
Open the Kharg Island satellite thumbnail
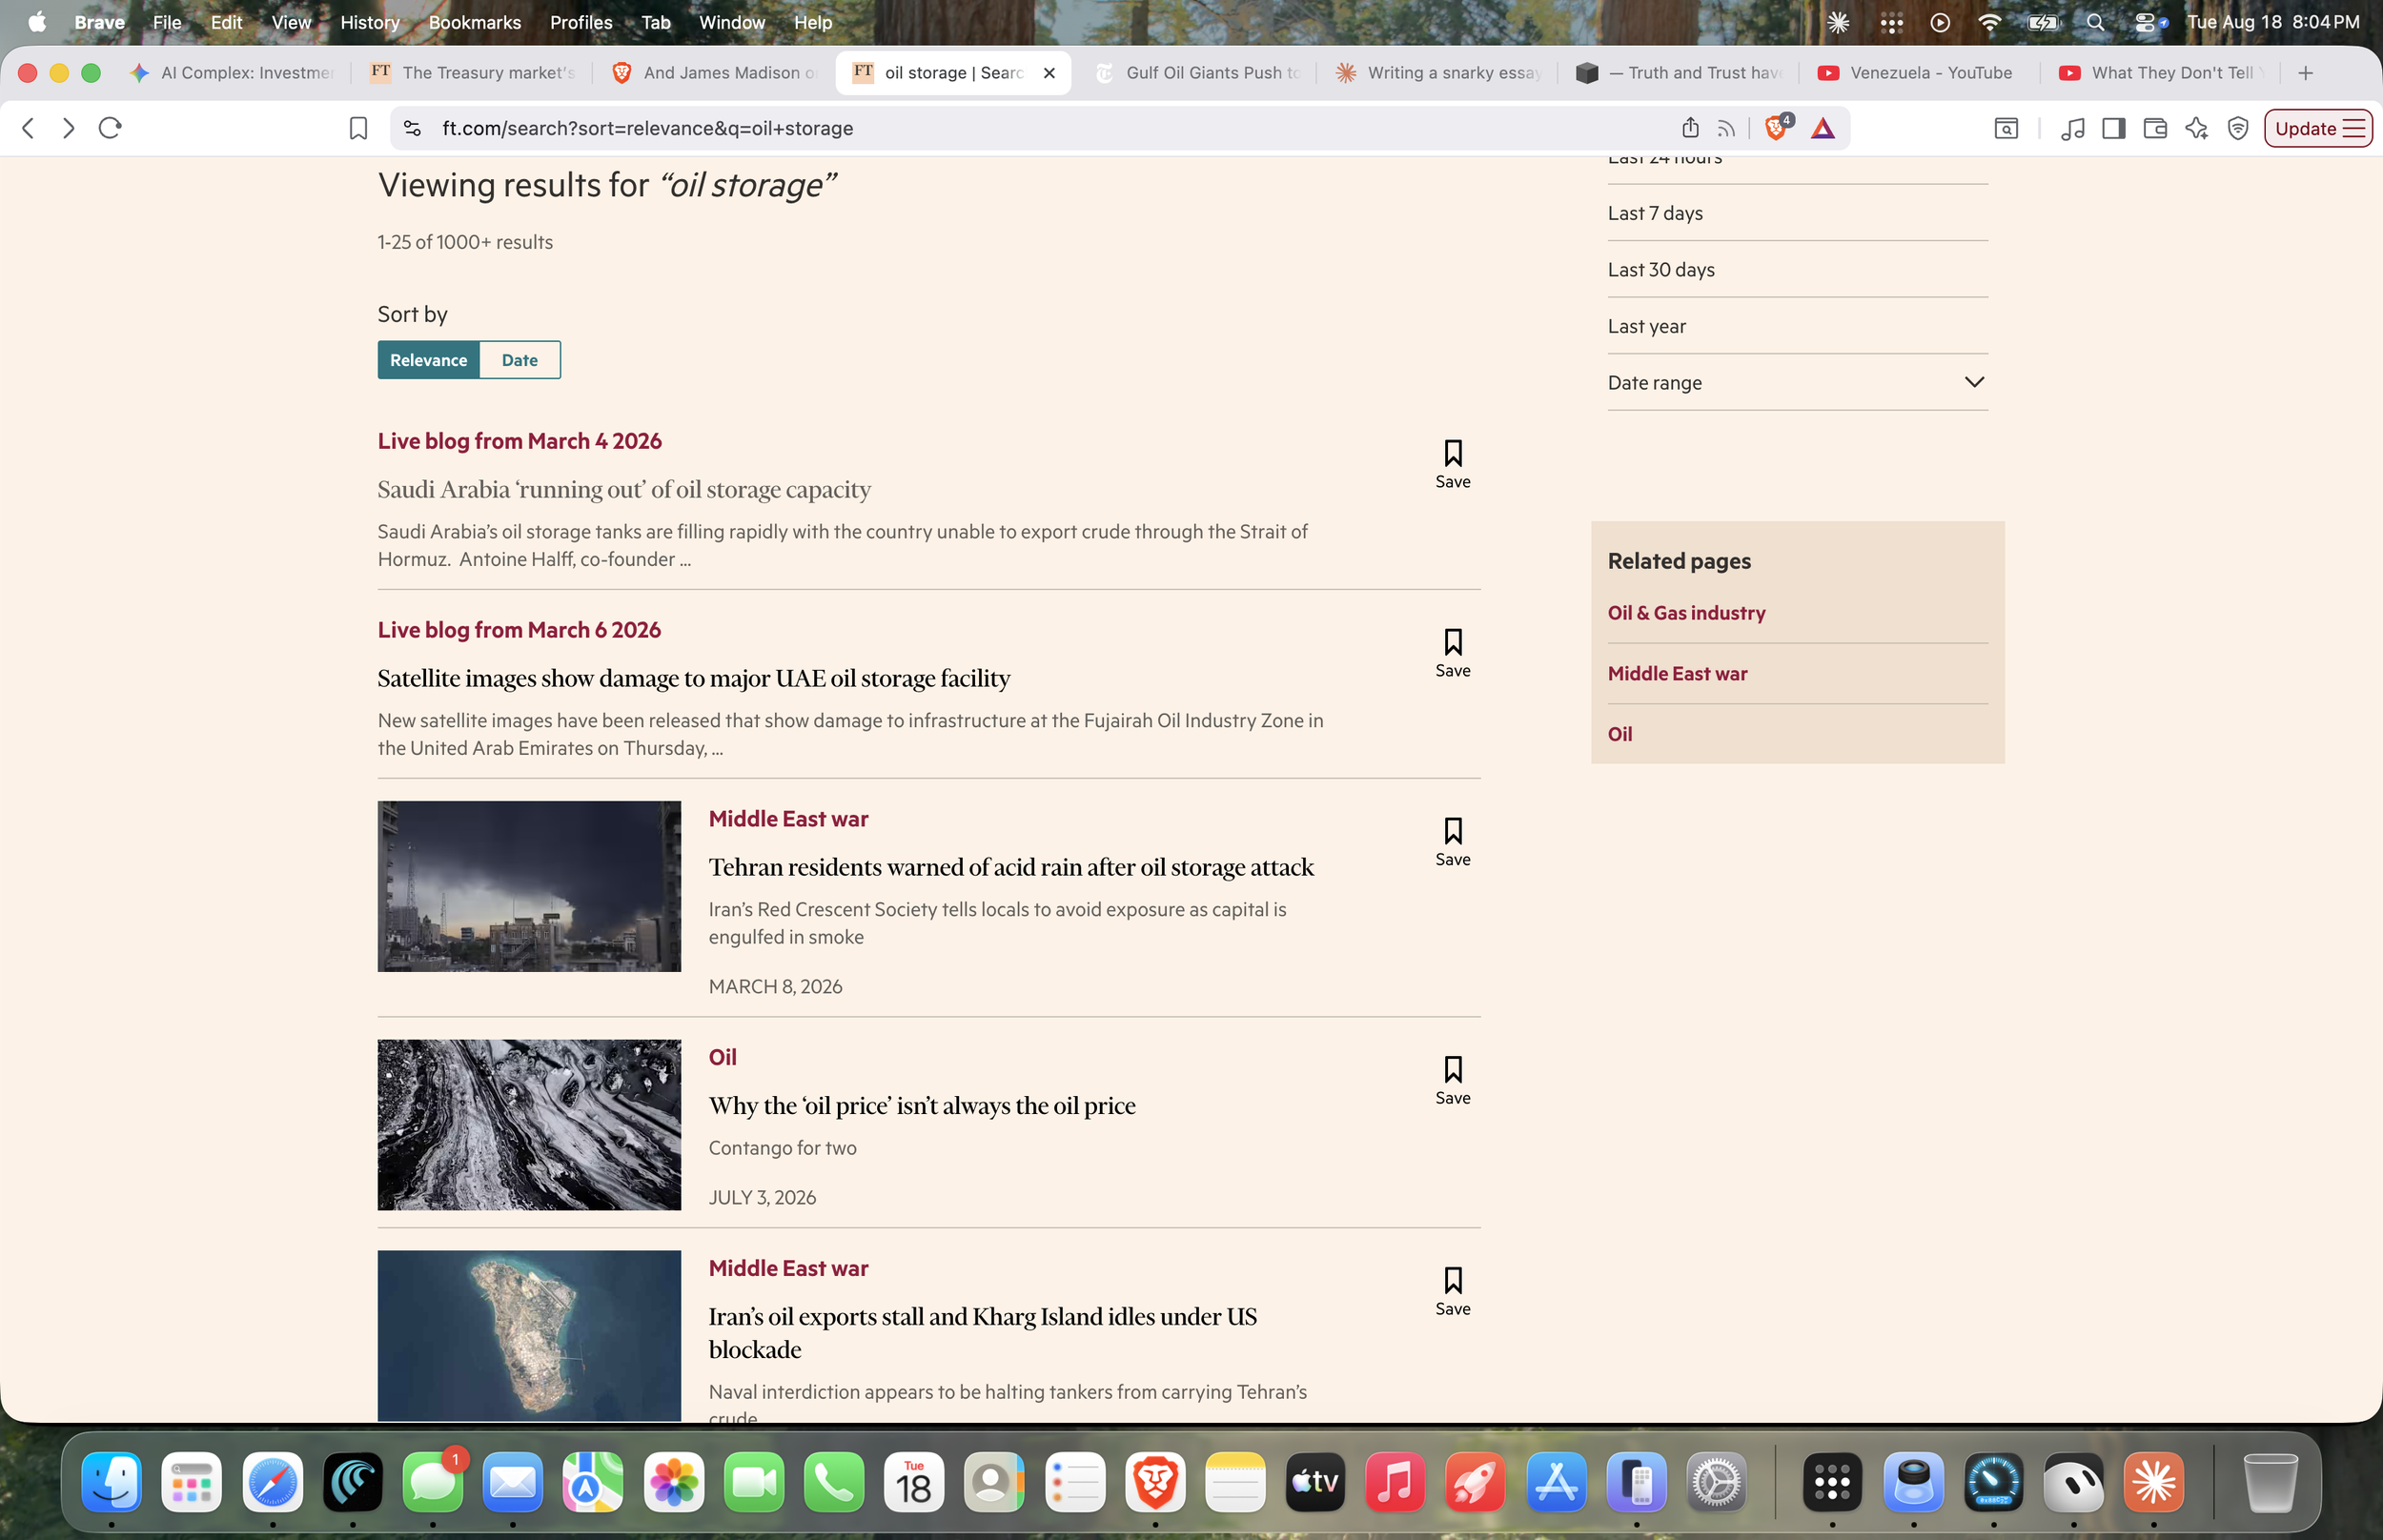[x=529, y=1335]
